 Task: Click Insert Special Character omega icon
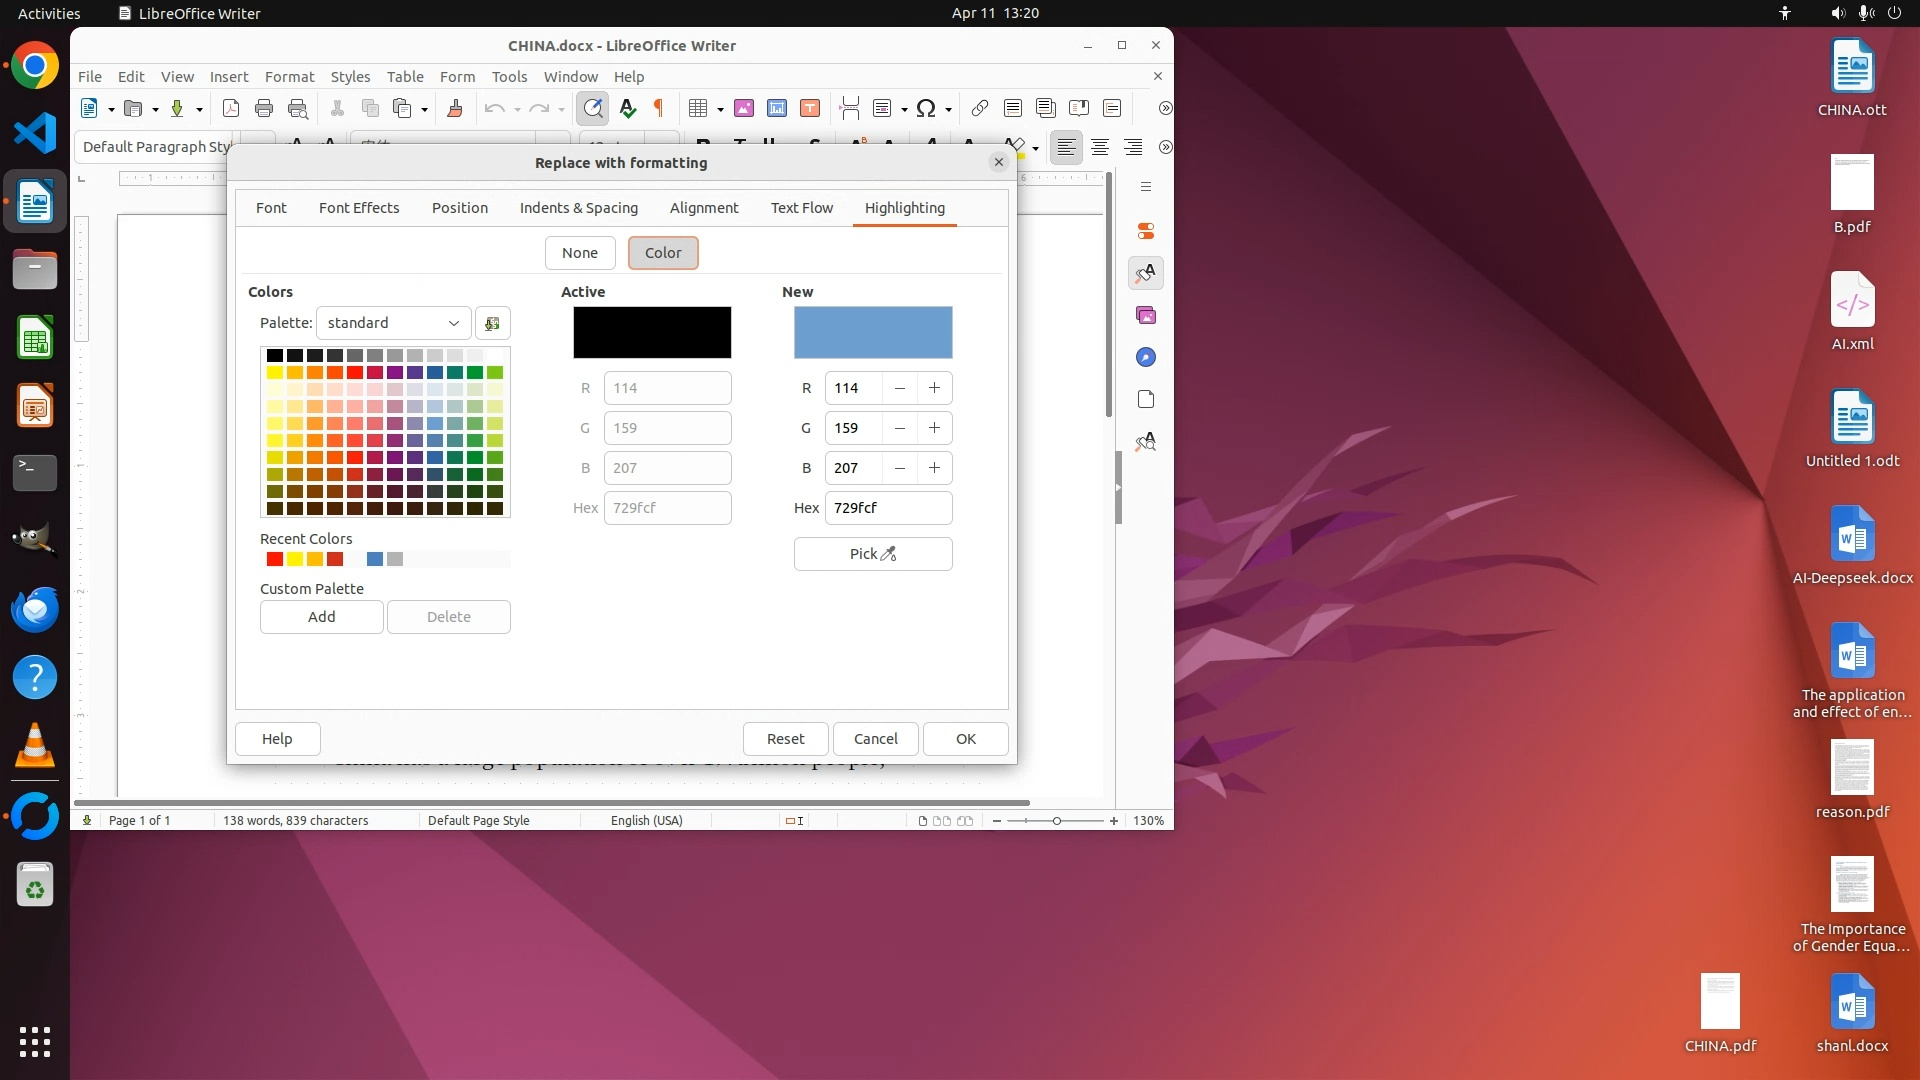926,108
